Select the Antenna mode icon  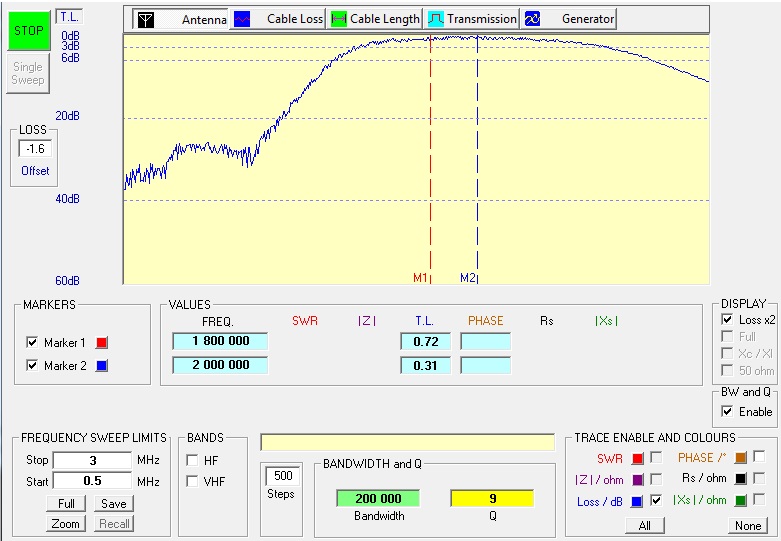[x=146, y=19]
